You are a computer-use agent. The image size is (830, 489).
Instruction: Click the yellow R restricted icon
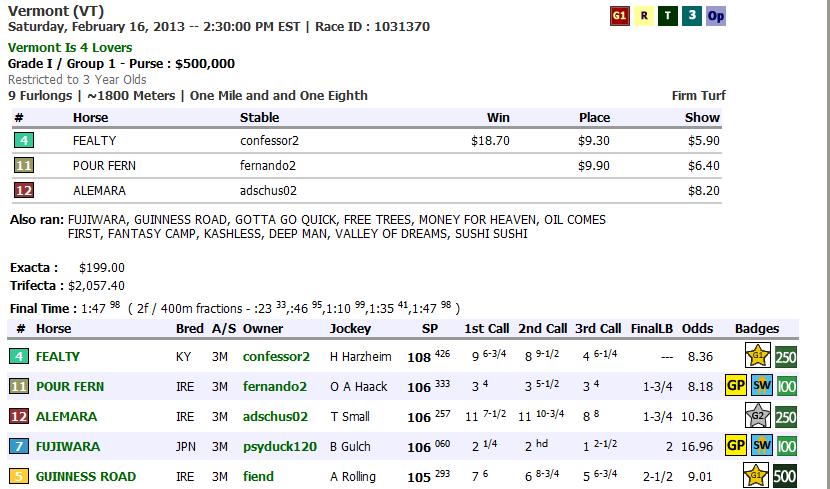(x=645, y=16)
